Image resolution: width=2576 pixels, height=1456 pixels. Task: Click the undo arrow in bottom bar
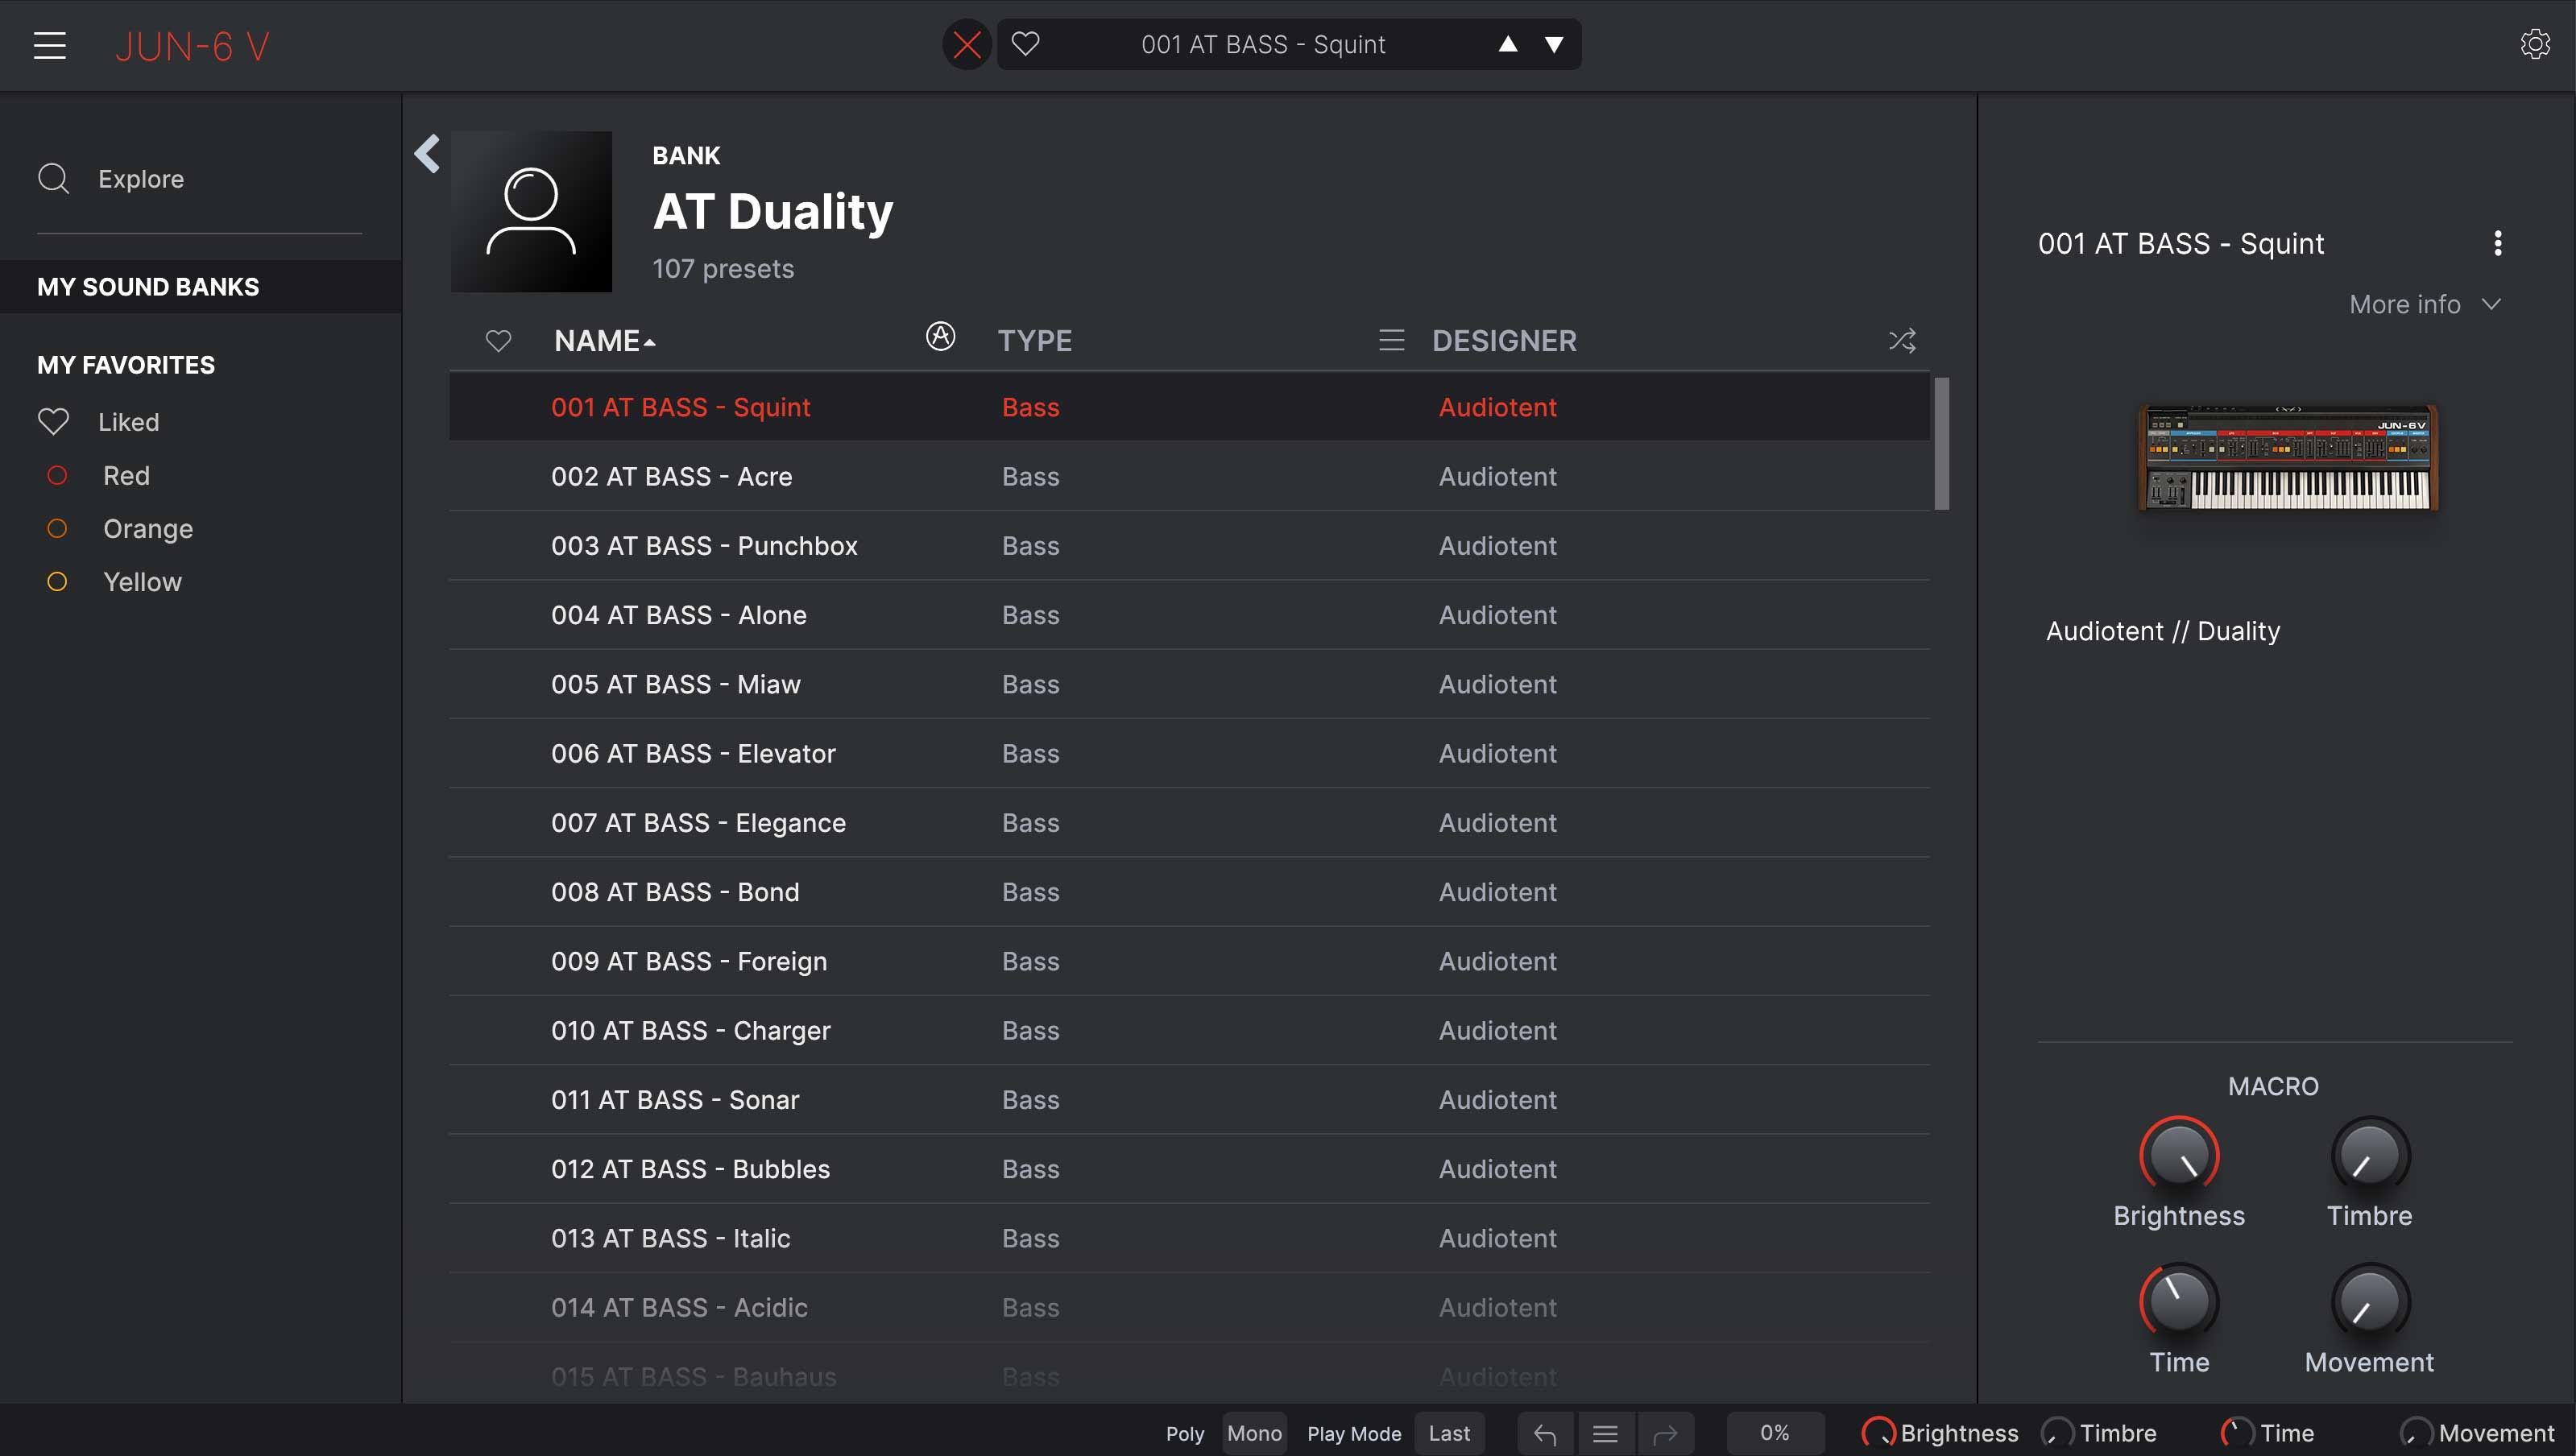tap(1544, 1434)
